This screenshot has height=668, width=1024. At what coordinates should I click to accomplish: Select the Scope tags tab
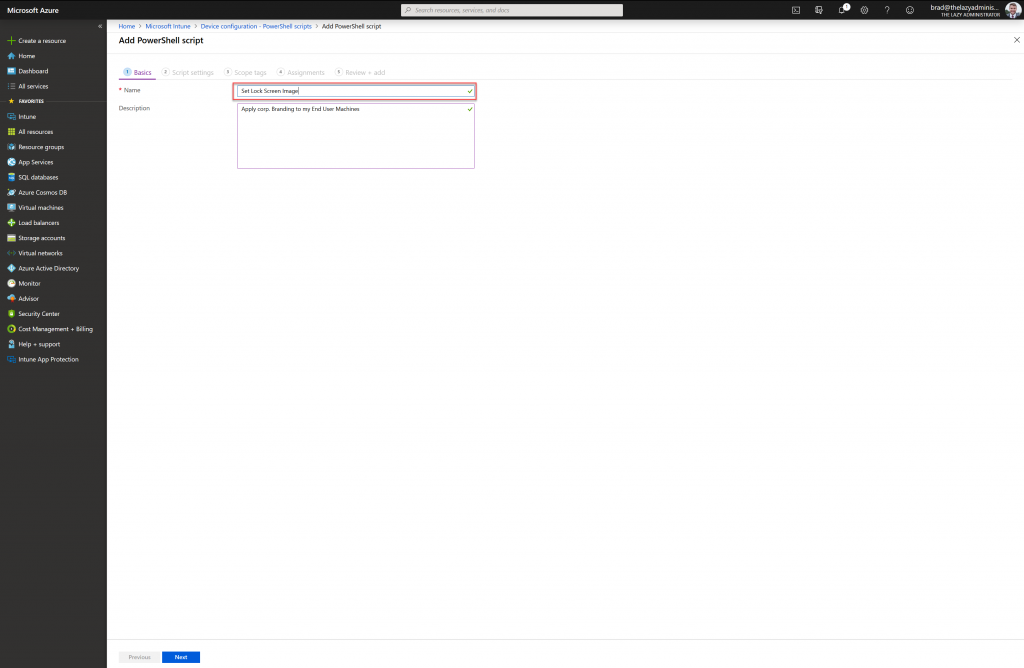[246, 72]
